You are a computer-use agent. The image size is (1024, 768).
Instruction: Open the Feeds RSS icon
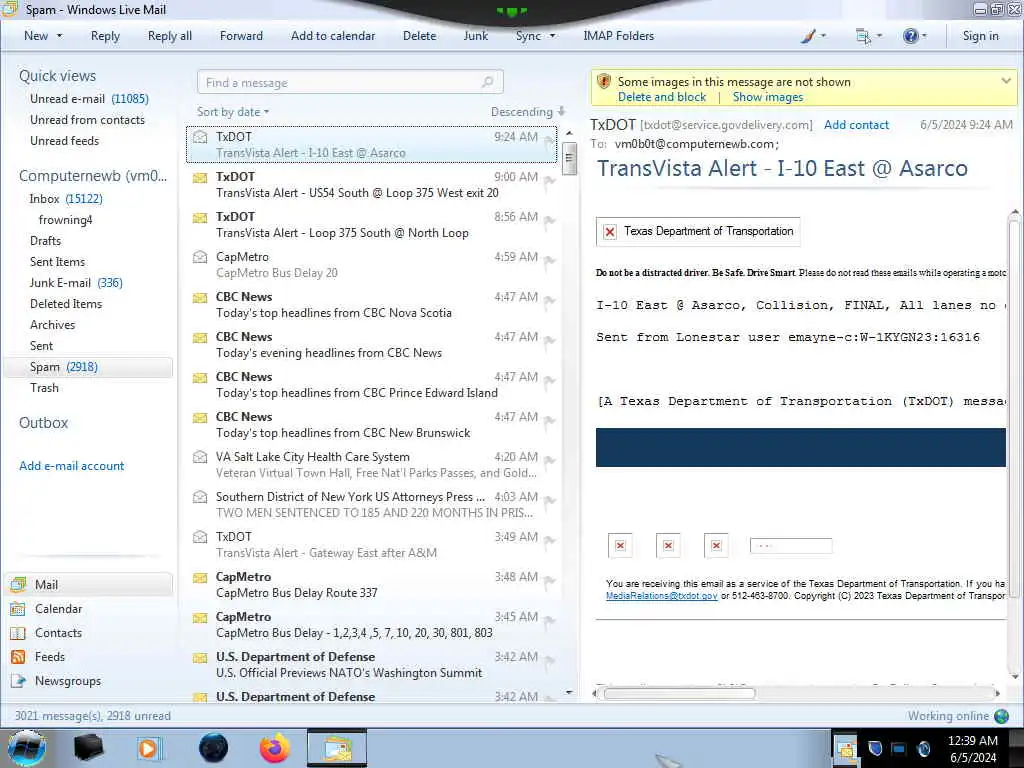click(x=18, y=657)
